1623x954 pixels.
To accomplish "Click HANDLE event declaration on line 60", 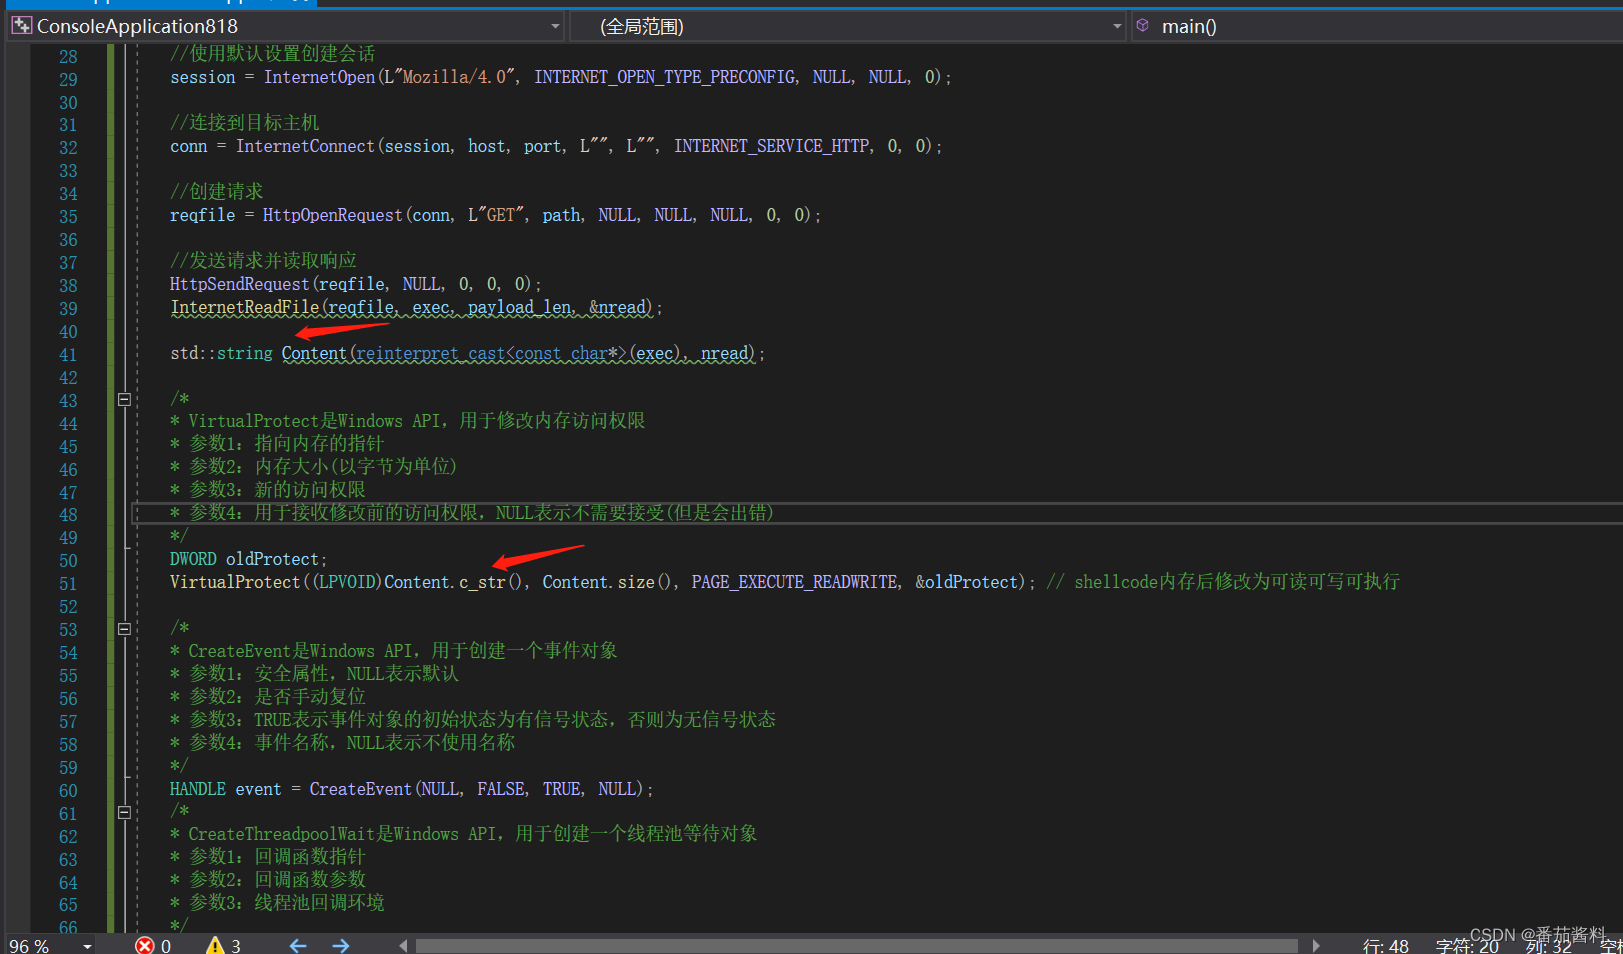I will point(226,789).
